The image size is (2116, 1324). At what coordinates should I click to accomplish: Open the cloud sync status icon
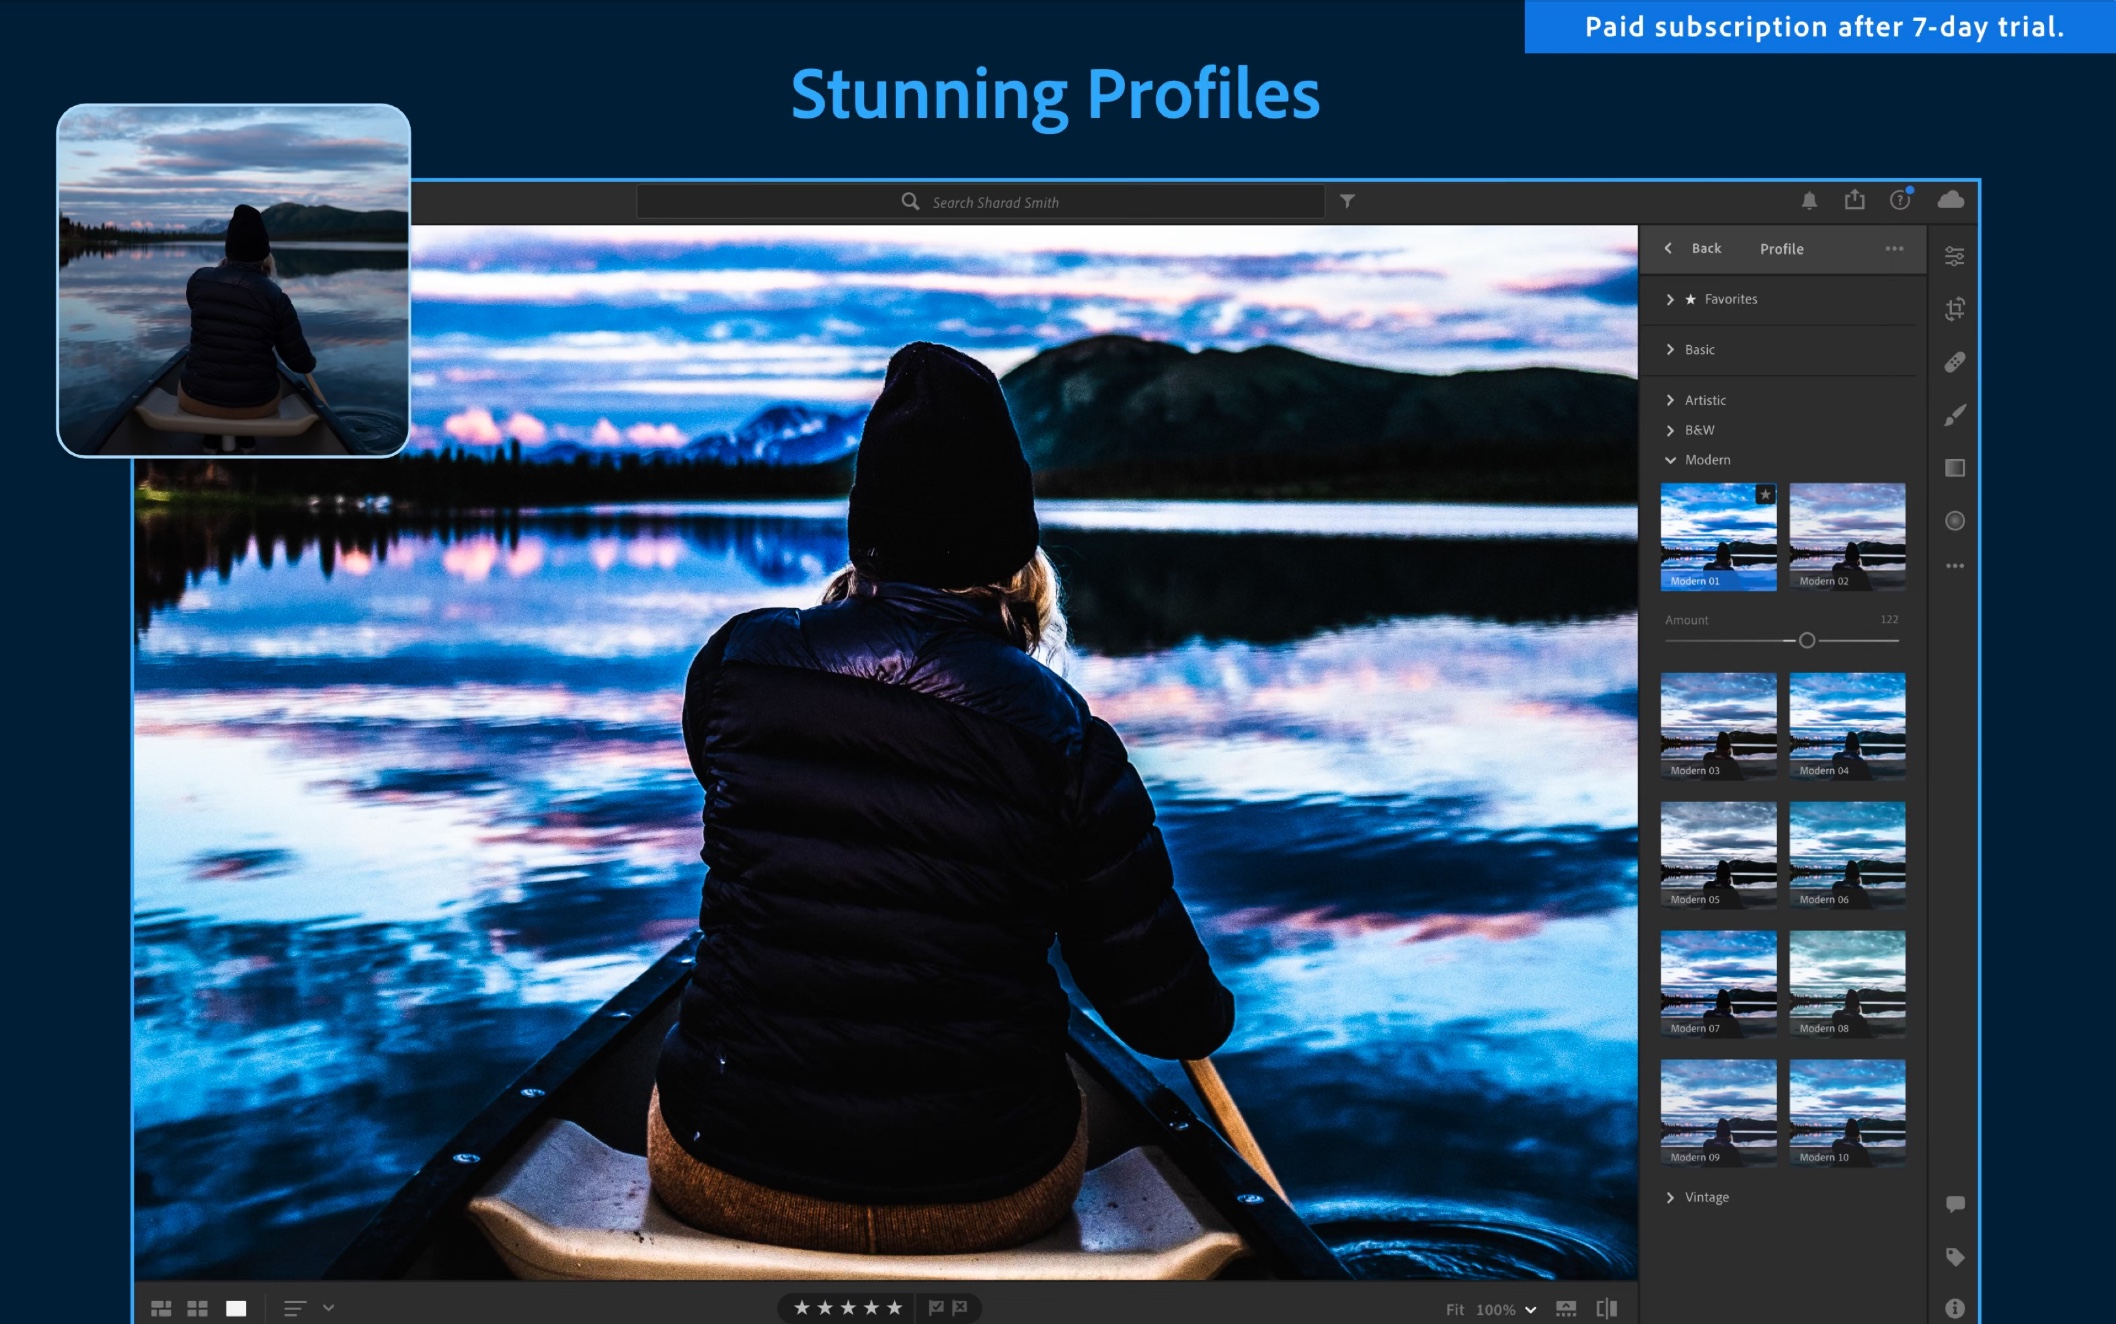(x=1950, y=200)
